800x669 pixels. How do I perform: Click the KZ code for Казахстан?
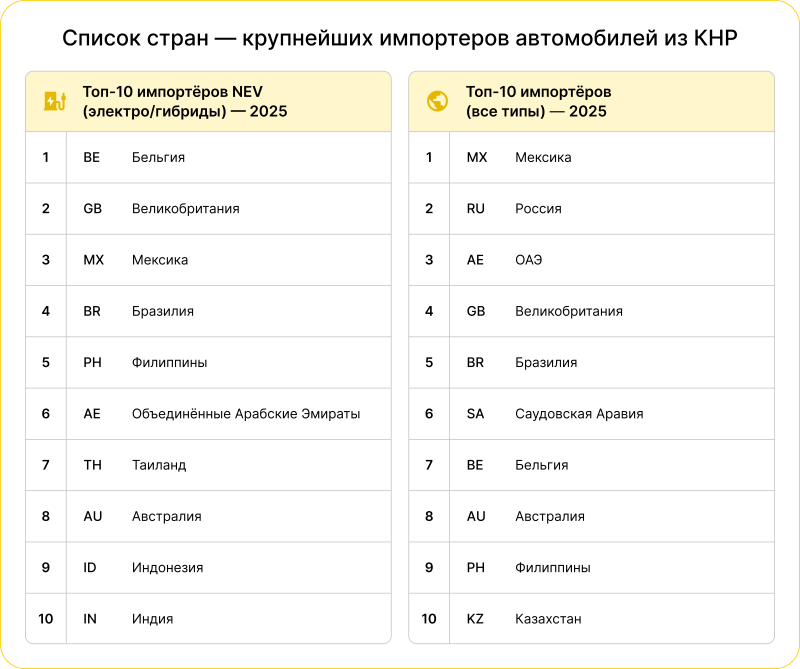coord(477,618)
